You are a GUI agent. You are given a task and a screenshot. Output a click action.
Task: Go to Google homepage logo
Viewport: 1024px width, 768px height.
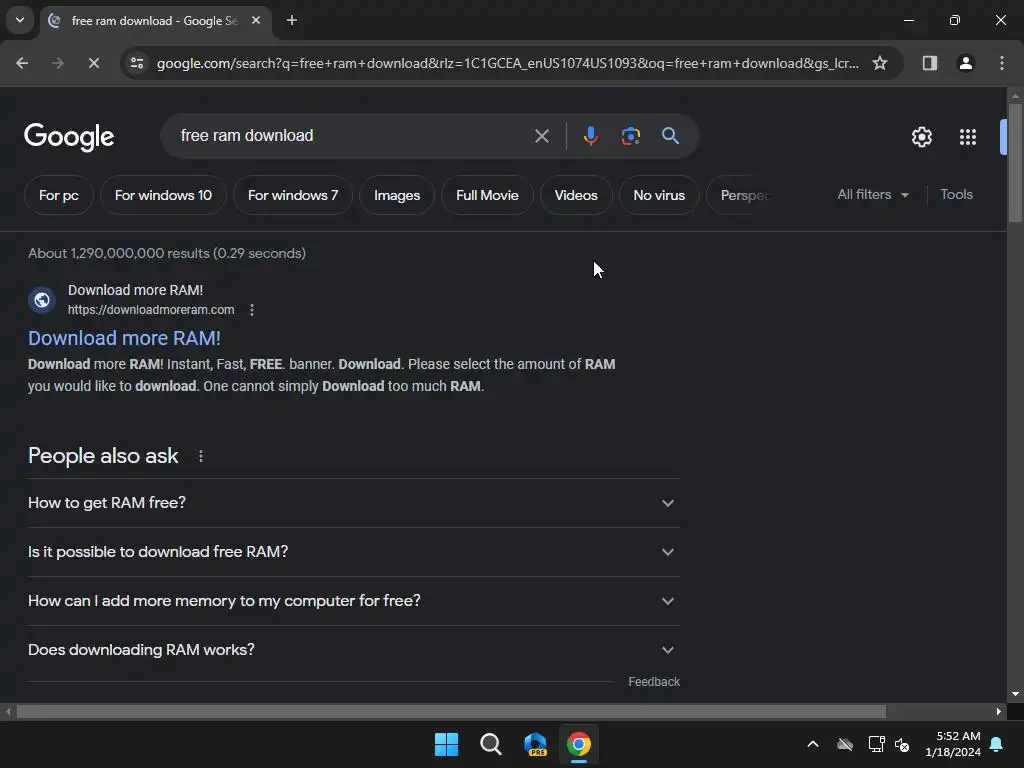[x=69, y=137]
